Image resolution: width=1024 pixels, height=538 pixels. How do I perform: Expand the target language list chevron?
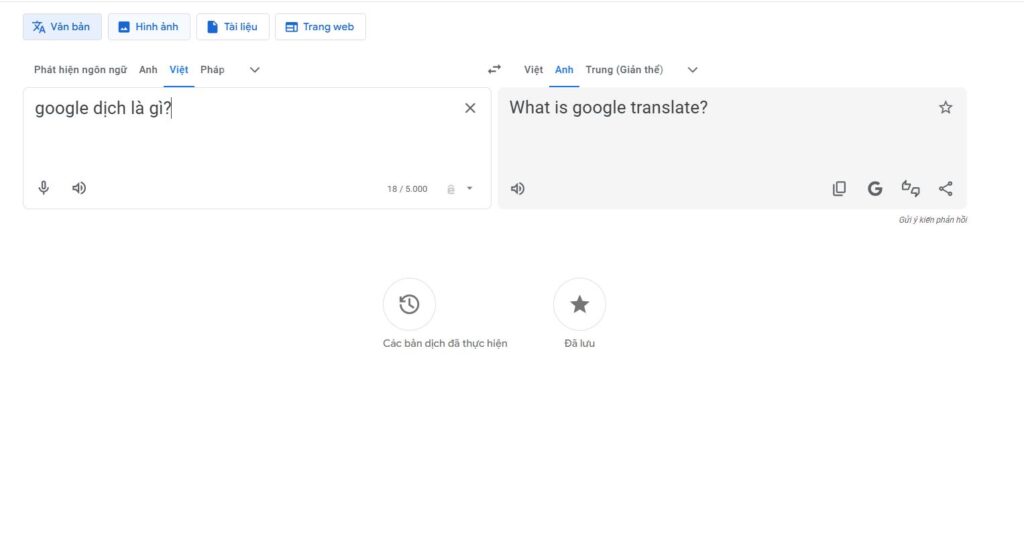click(x=693, y=70)
